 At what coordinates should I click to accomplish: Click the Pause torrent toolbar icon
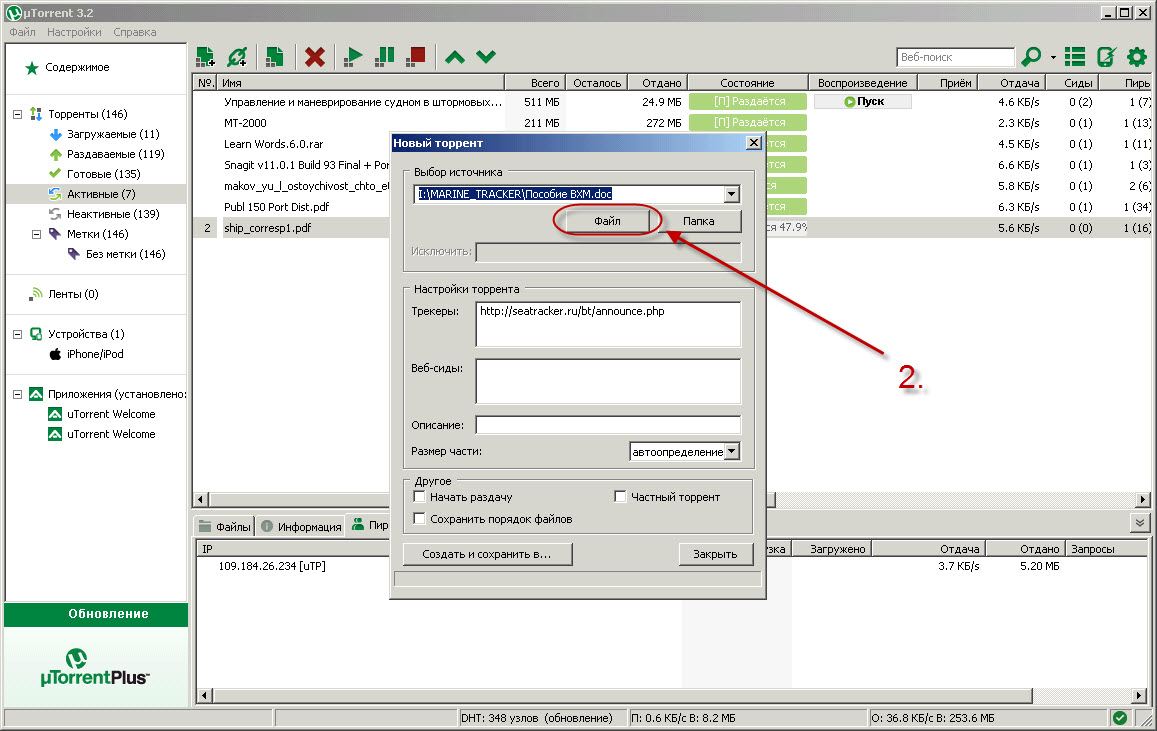point(384,57)
